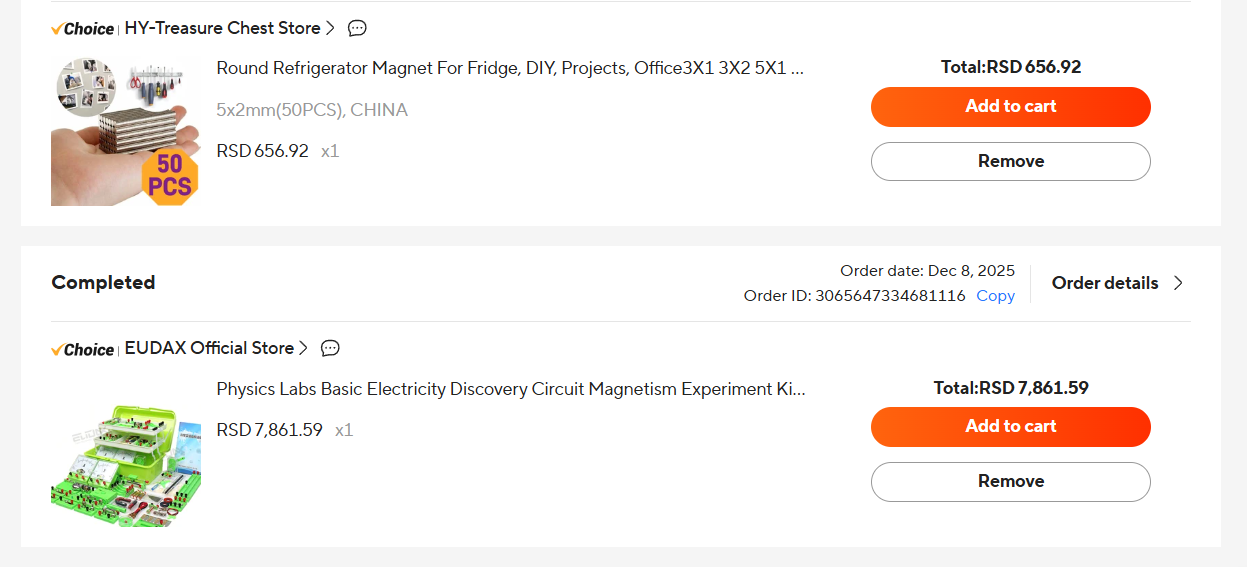Image resolution: width=1247 pixels, height=567 pixels.
Task: Visit the EUDAX Official Store page
Action: pos(209,348)
